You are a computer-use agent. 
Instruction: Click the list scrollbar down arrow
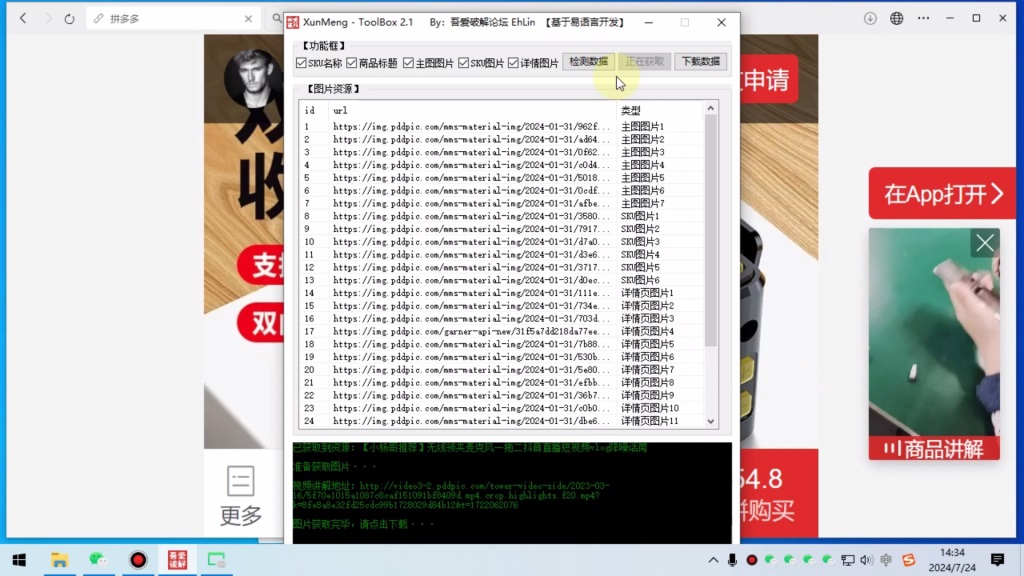(711, 422)
